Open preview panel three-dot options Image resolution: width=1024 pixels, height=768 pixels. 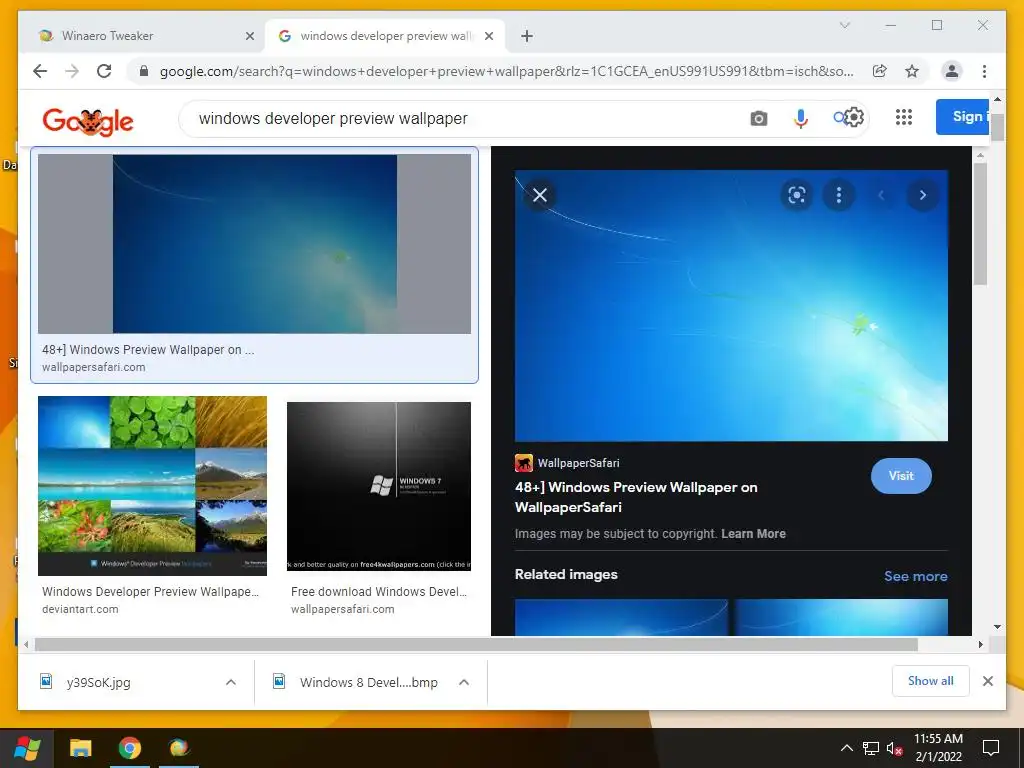(839, 195)
